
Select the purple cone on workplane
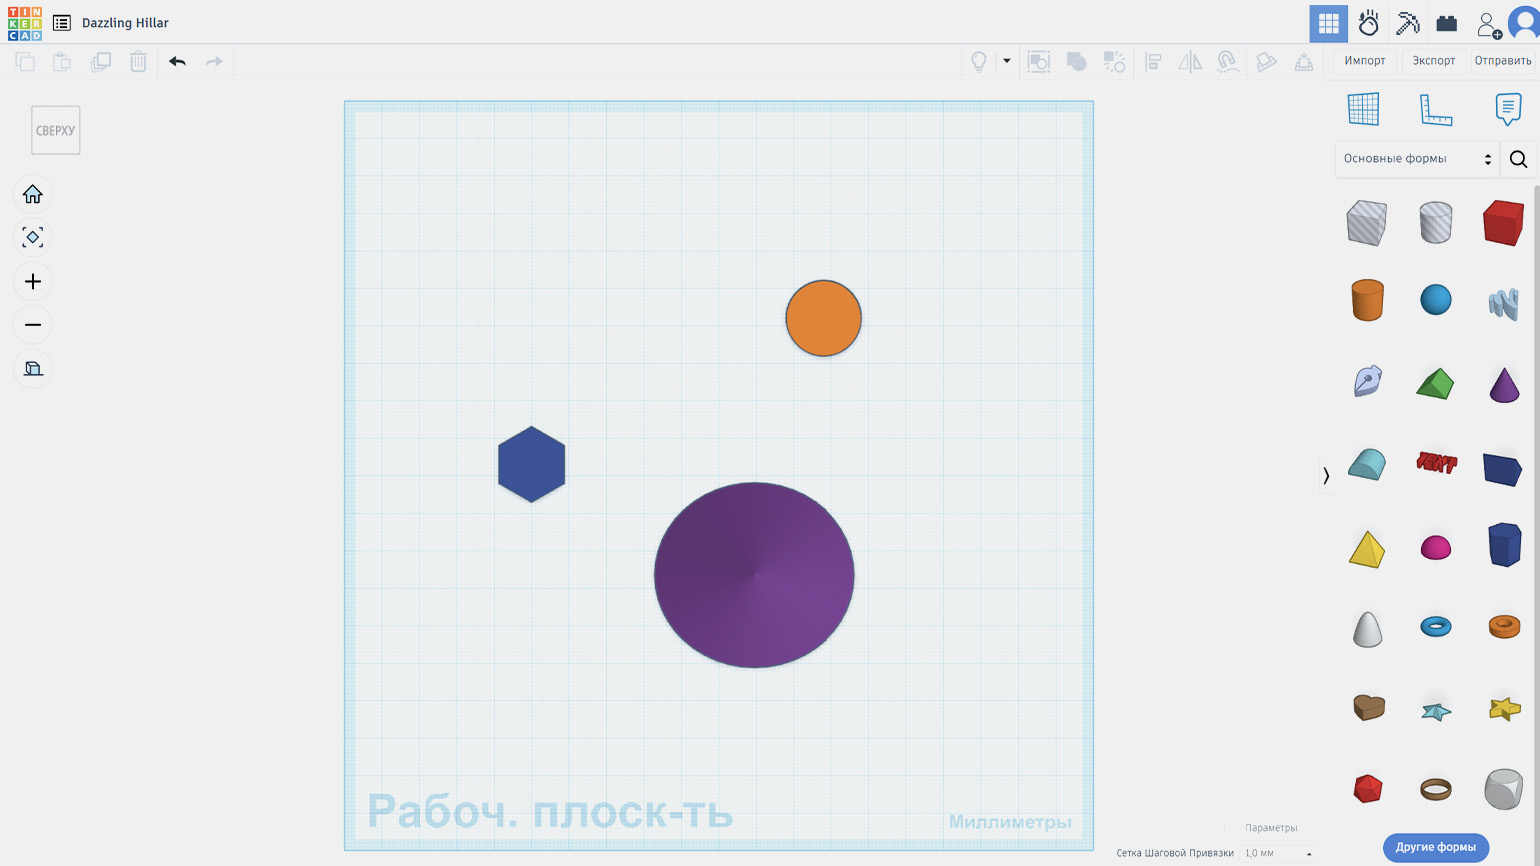754,575
